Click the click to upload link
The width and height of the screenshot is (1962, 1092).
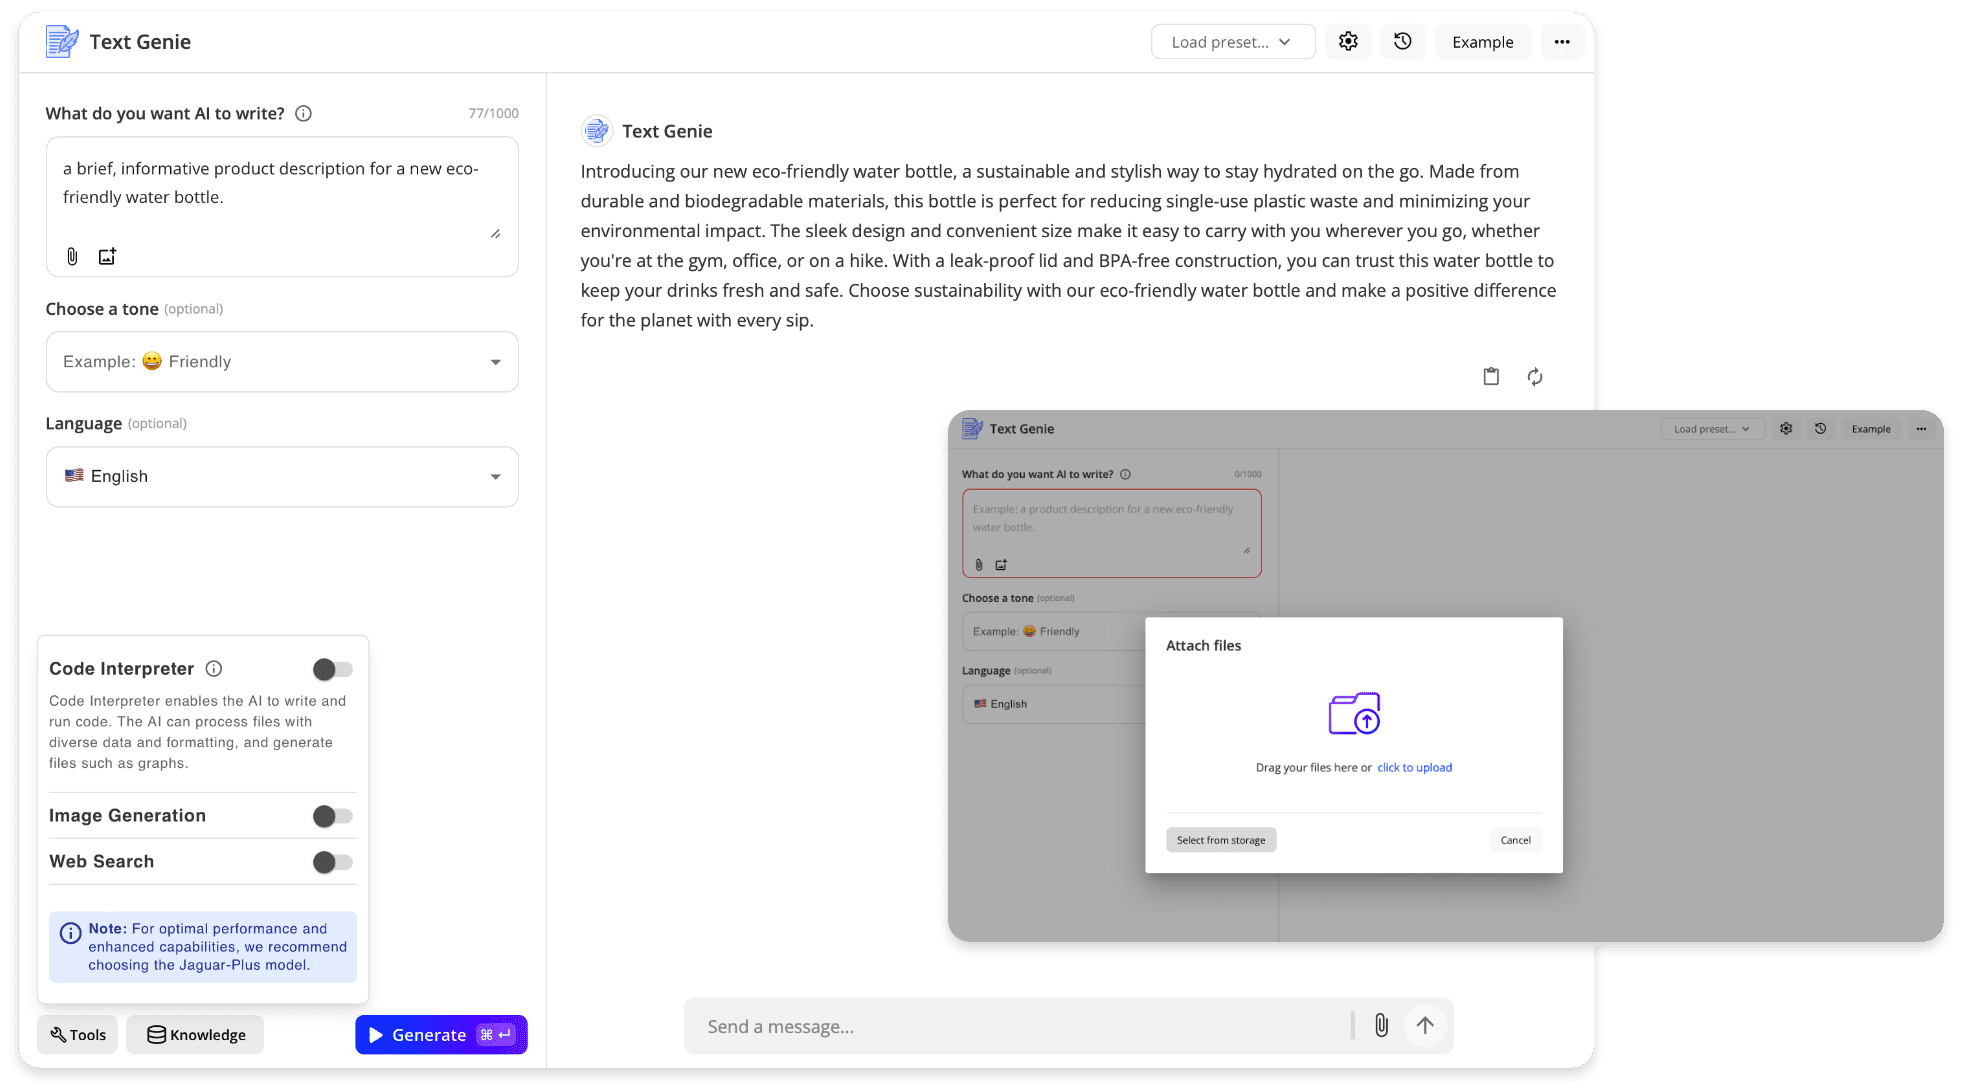pos(1414,768)
